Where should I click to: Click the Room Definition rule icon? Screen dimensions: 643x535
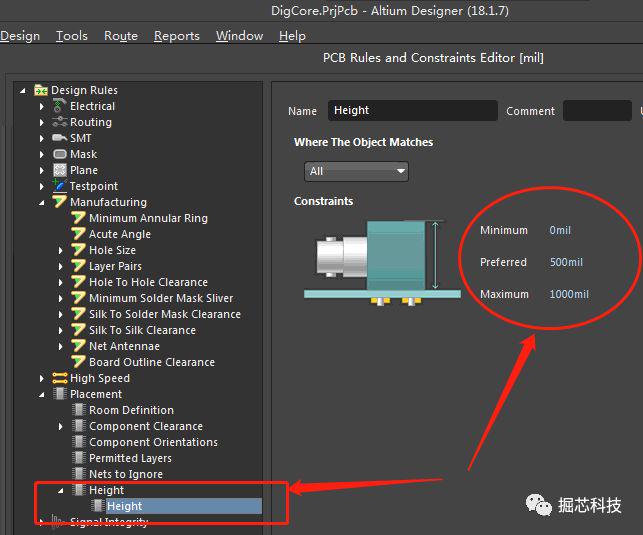tap(79, 410)
